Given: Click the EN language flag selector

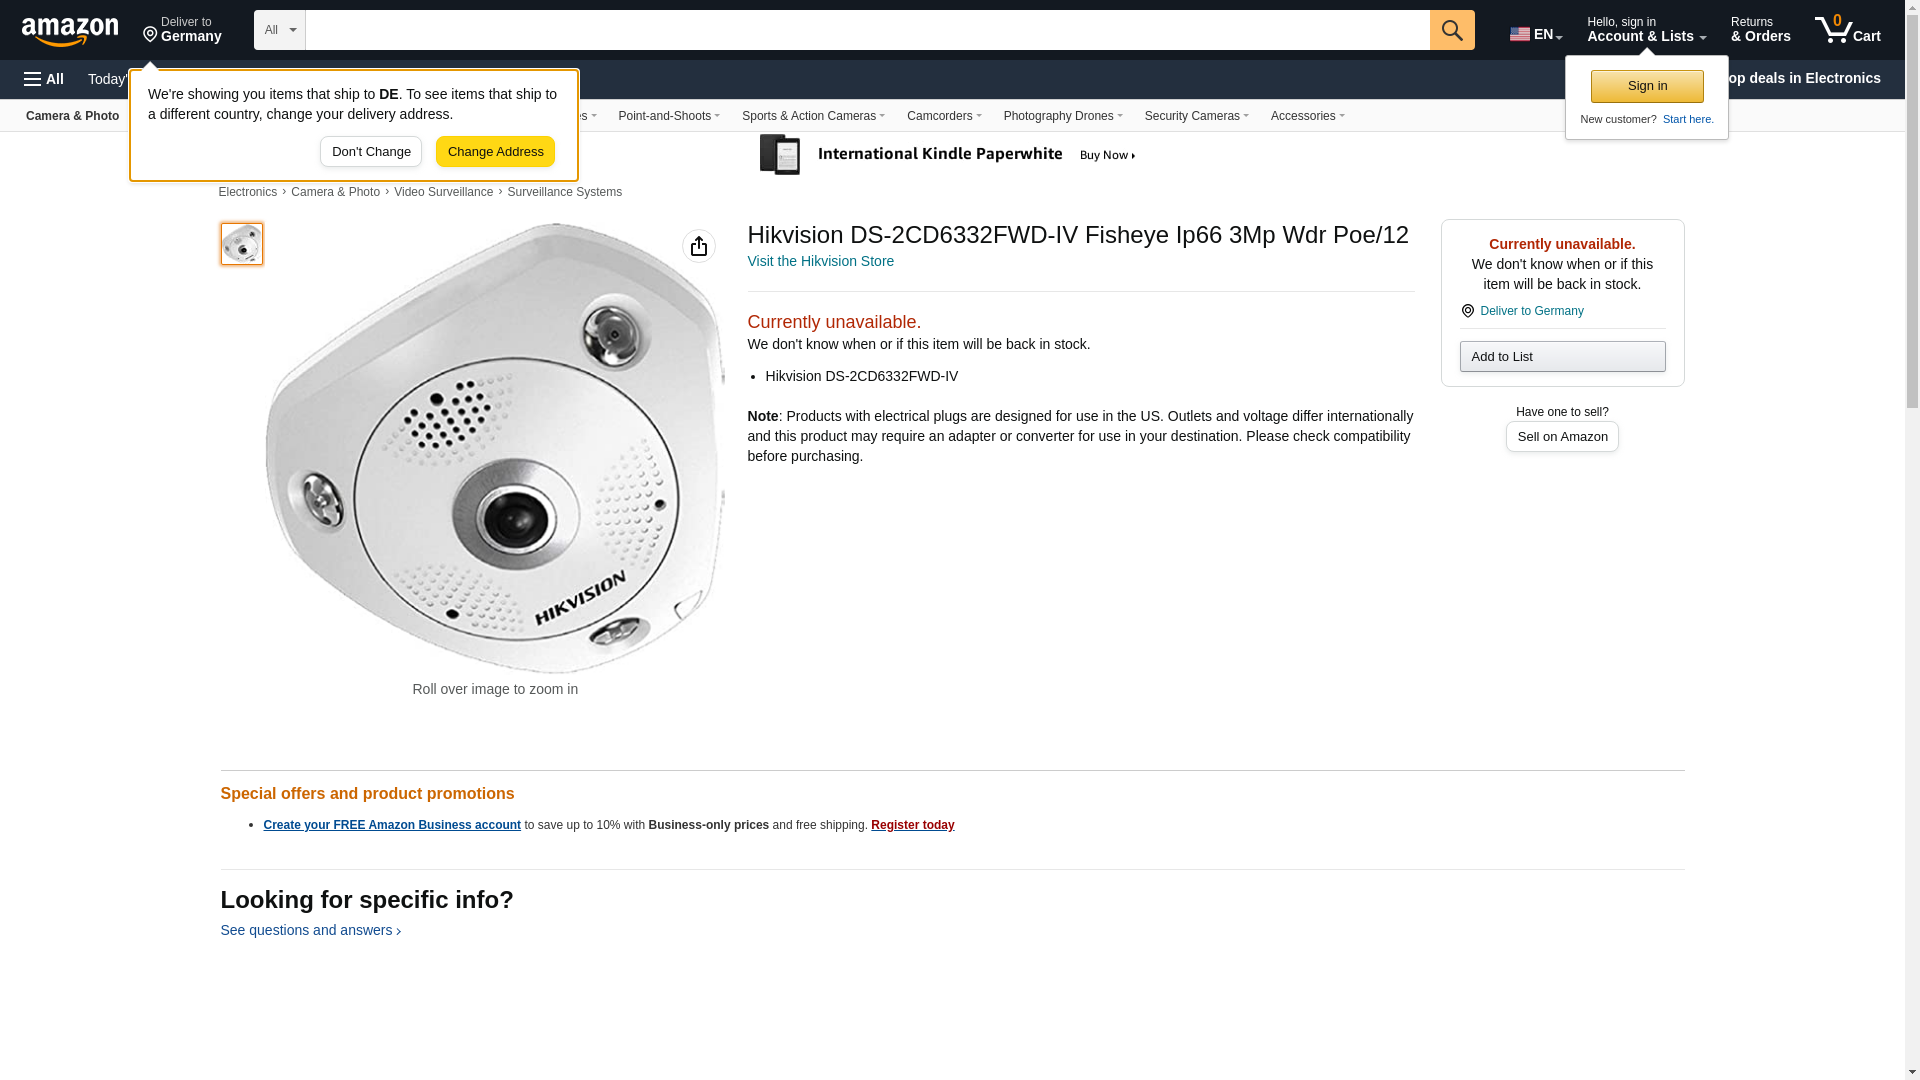Looking at the screenshot, I should (1535, 33).
